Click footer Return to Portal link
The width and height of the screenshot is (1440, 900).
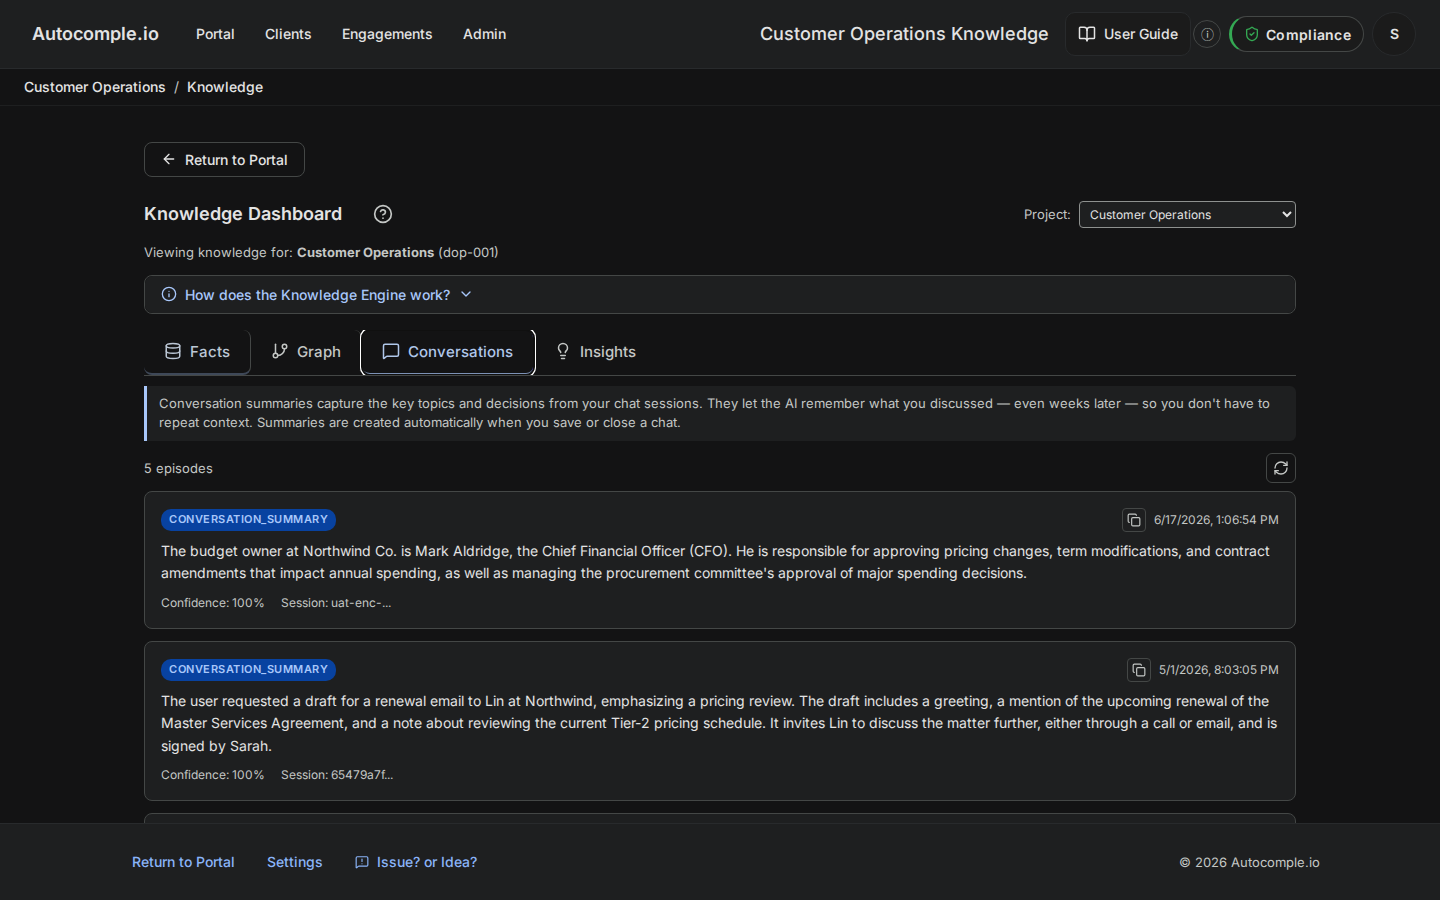[183, 862]
